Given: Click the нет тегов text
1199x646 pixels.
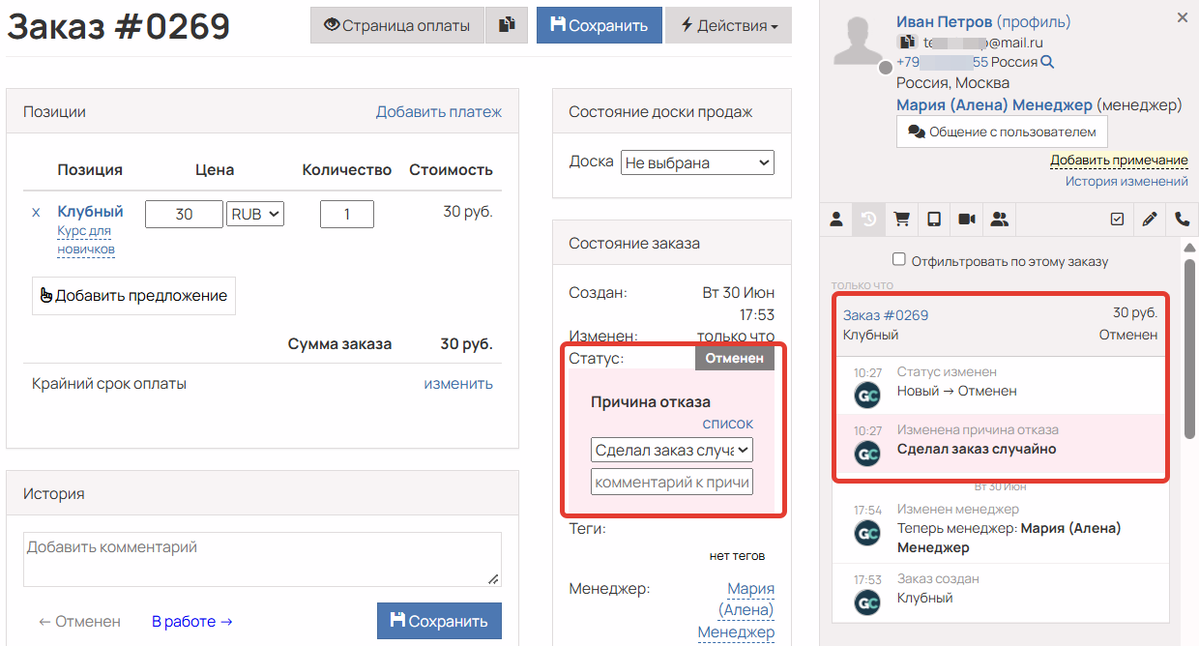Looking at the screenshot, I should point(736,556).
